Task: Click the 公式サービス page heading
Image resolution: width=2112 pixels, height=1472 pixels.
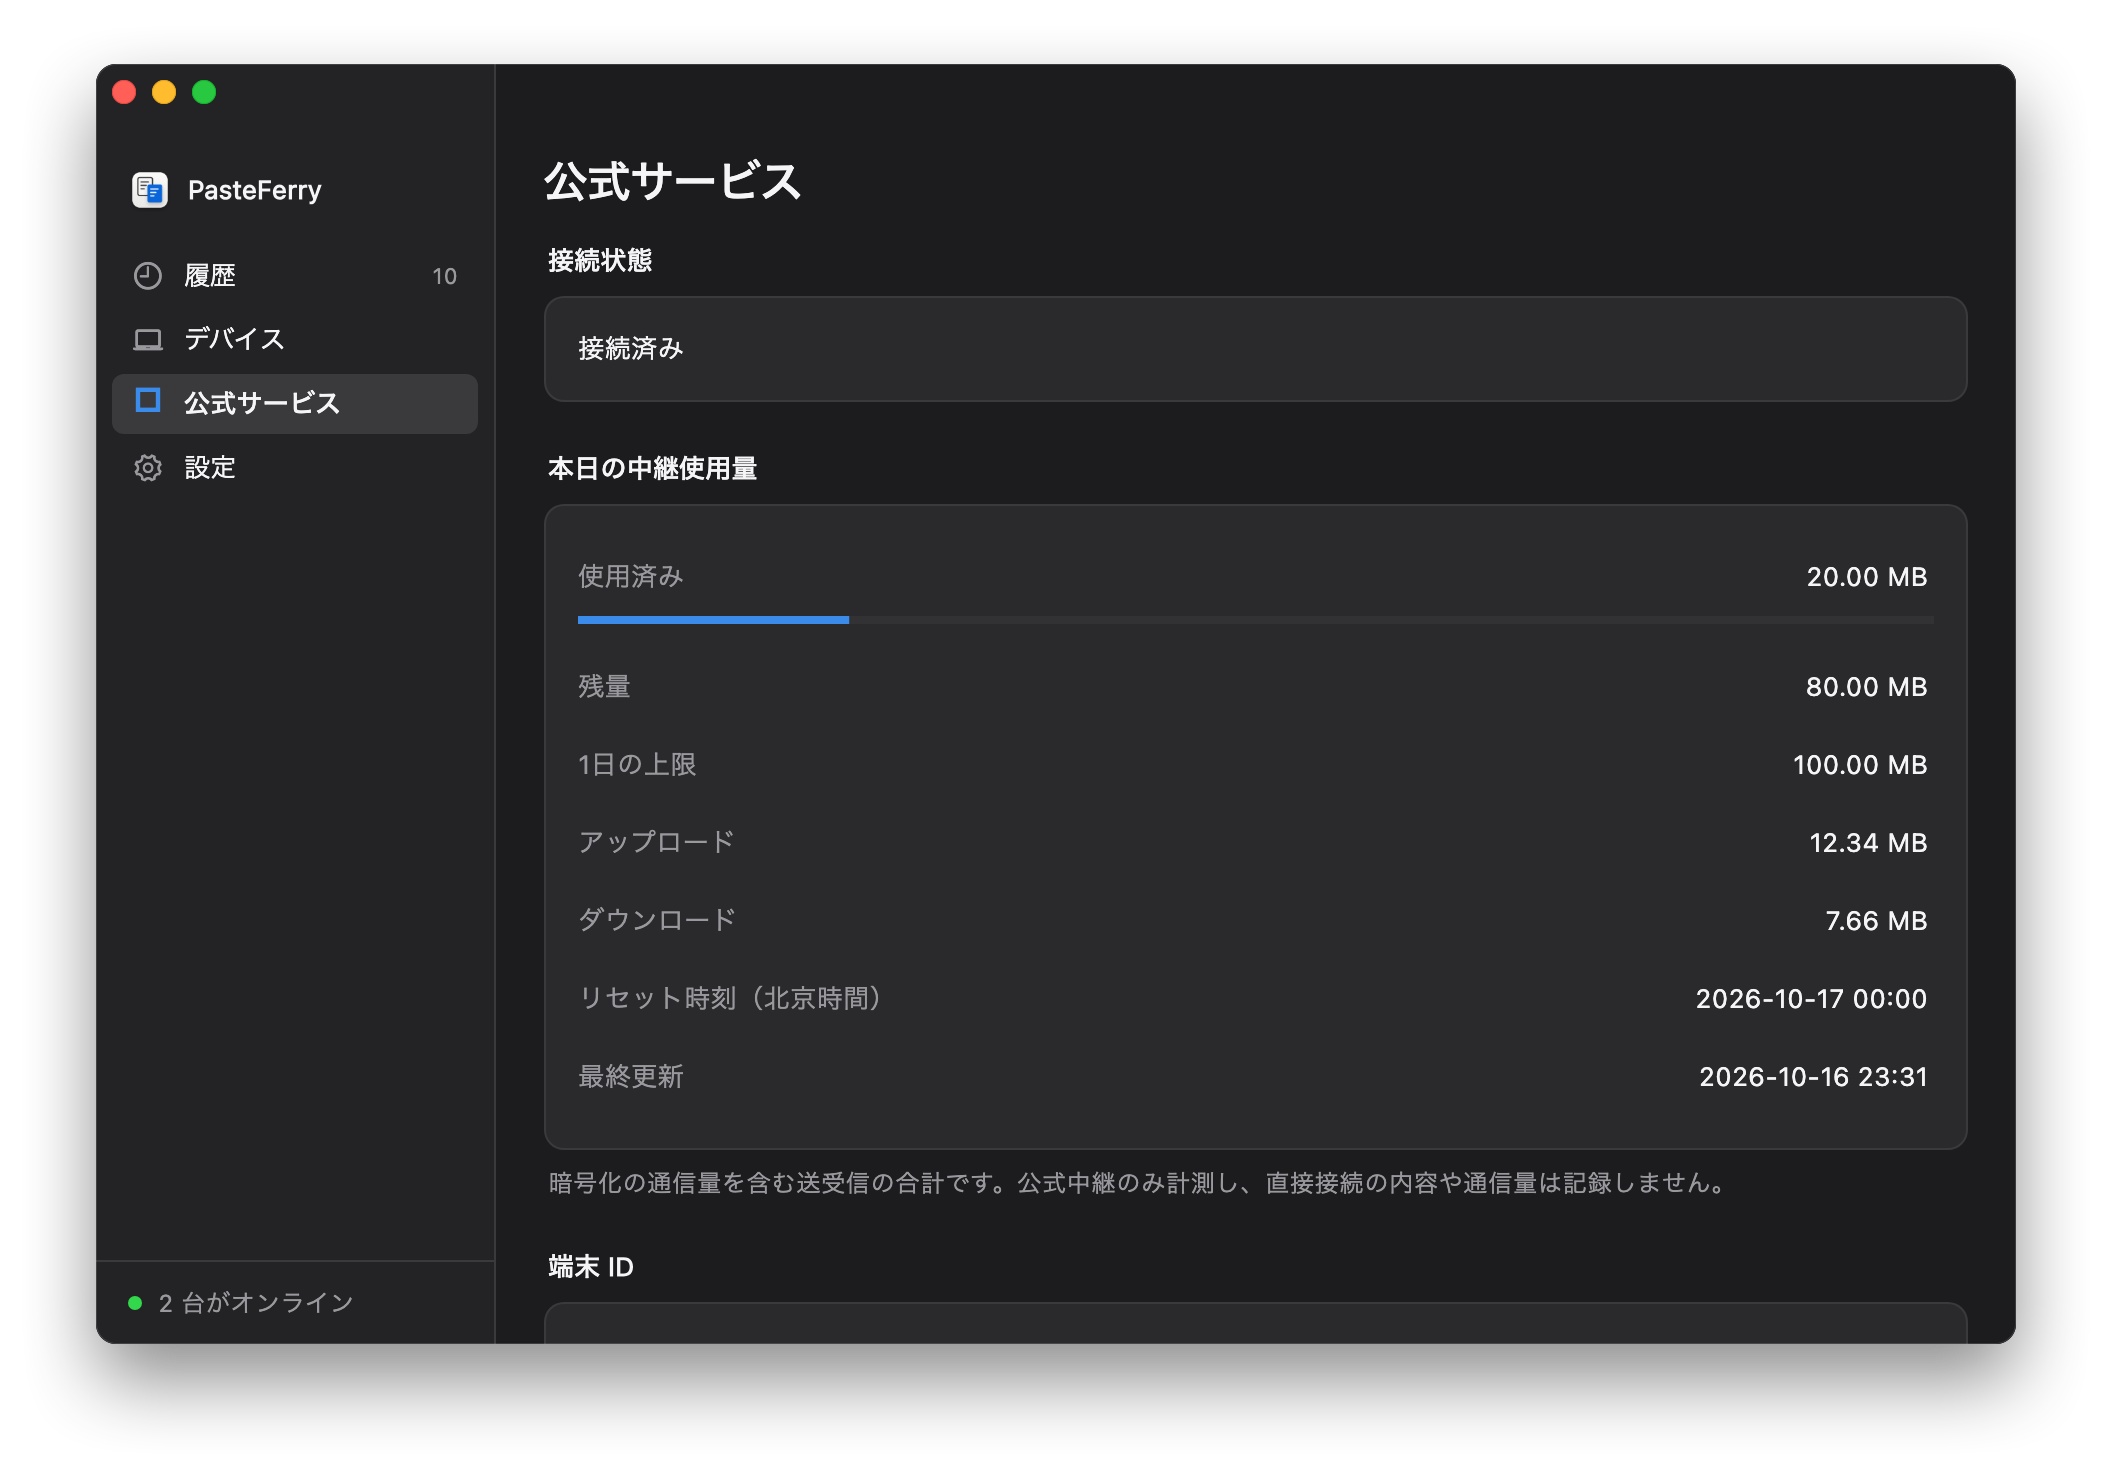Action: pos(672,182)
